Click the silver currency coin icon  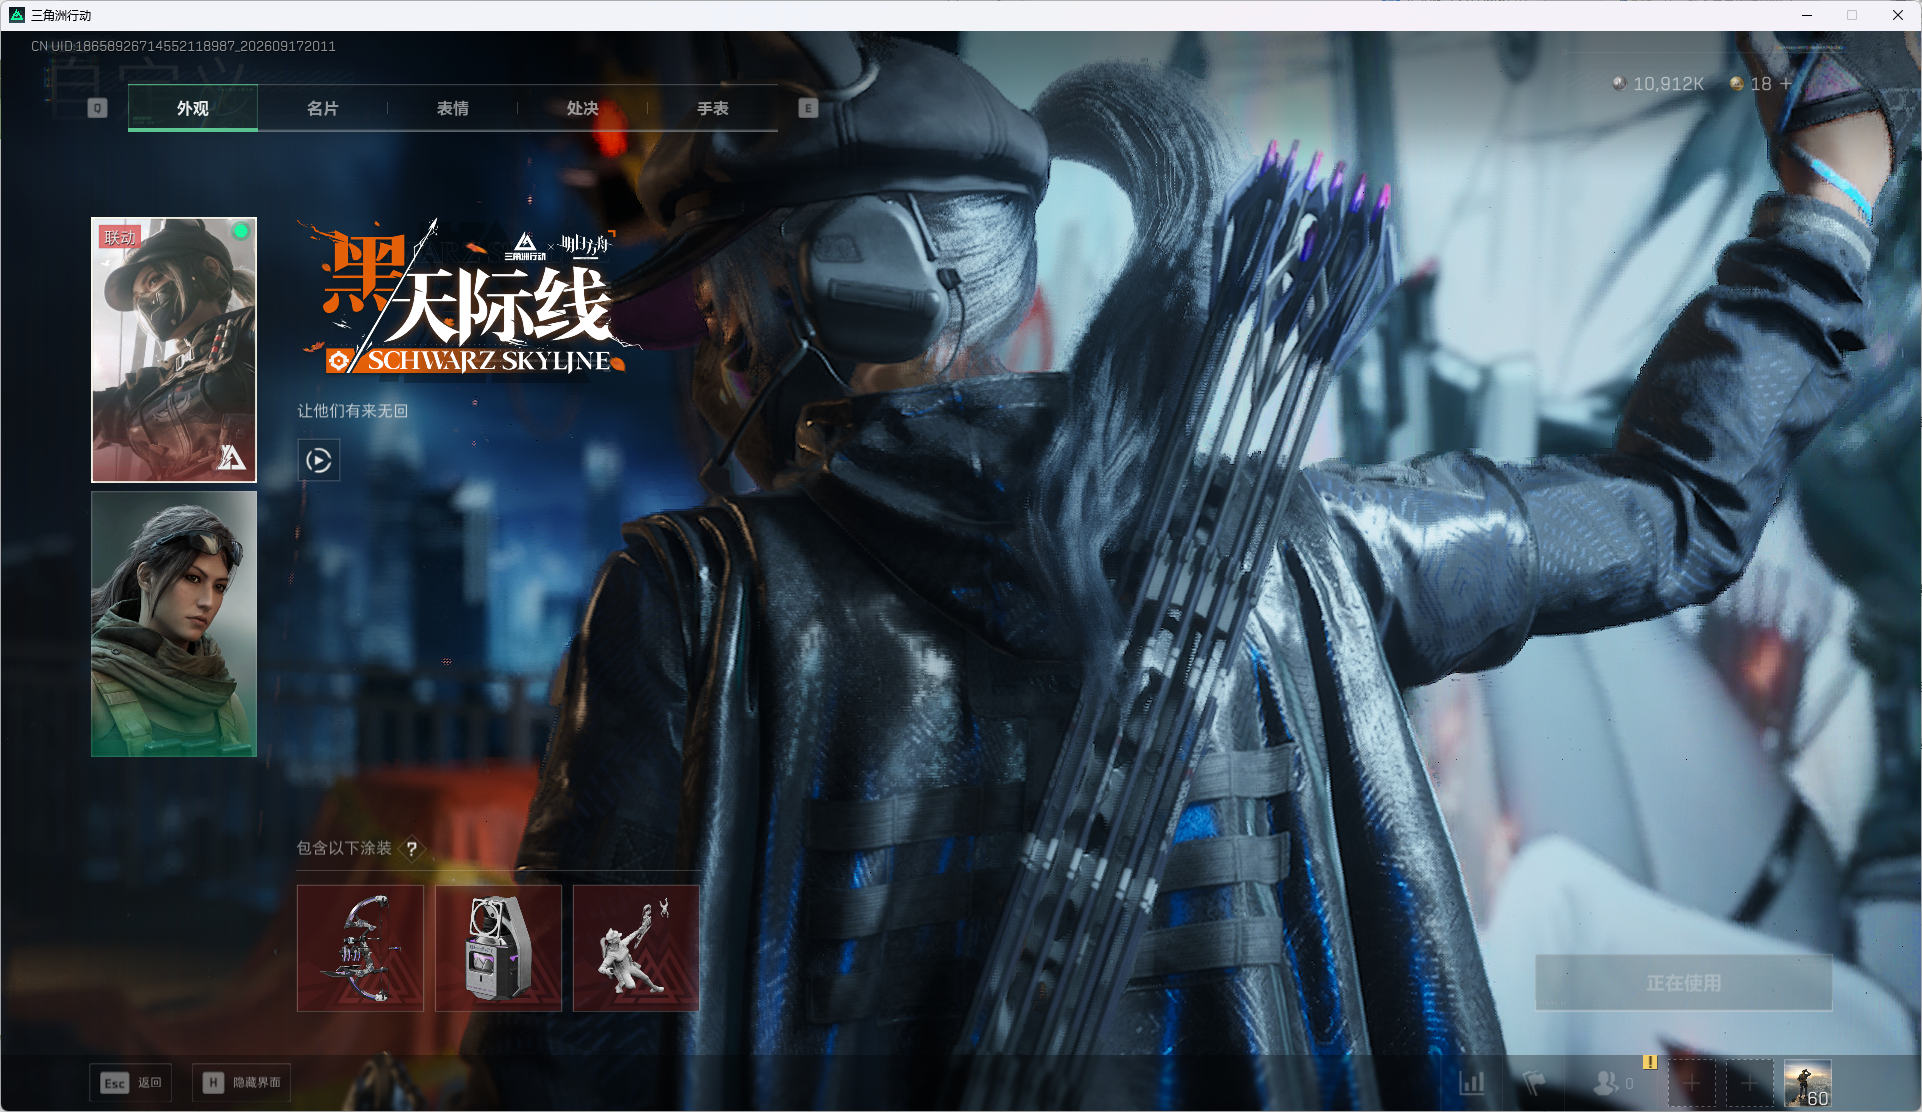1619,84
